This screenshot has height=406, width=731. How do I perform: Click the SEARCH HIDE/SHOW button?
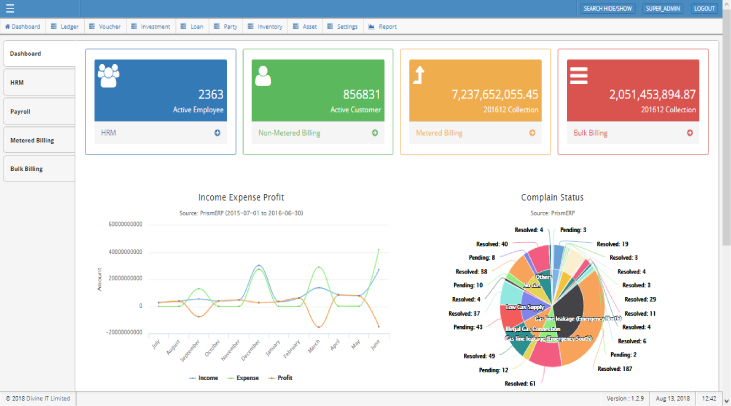point(607,8)
